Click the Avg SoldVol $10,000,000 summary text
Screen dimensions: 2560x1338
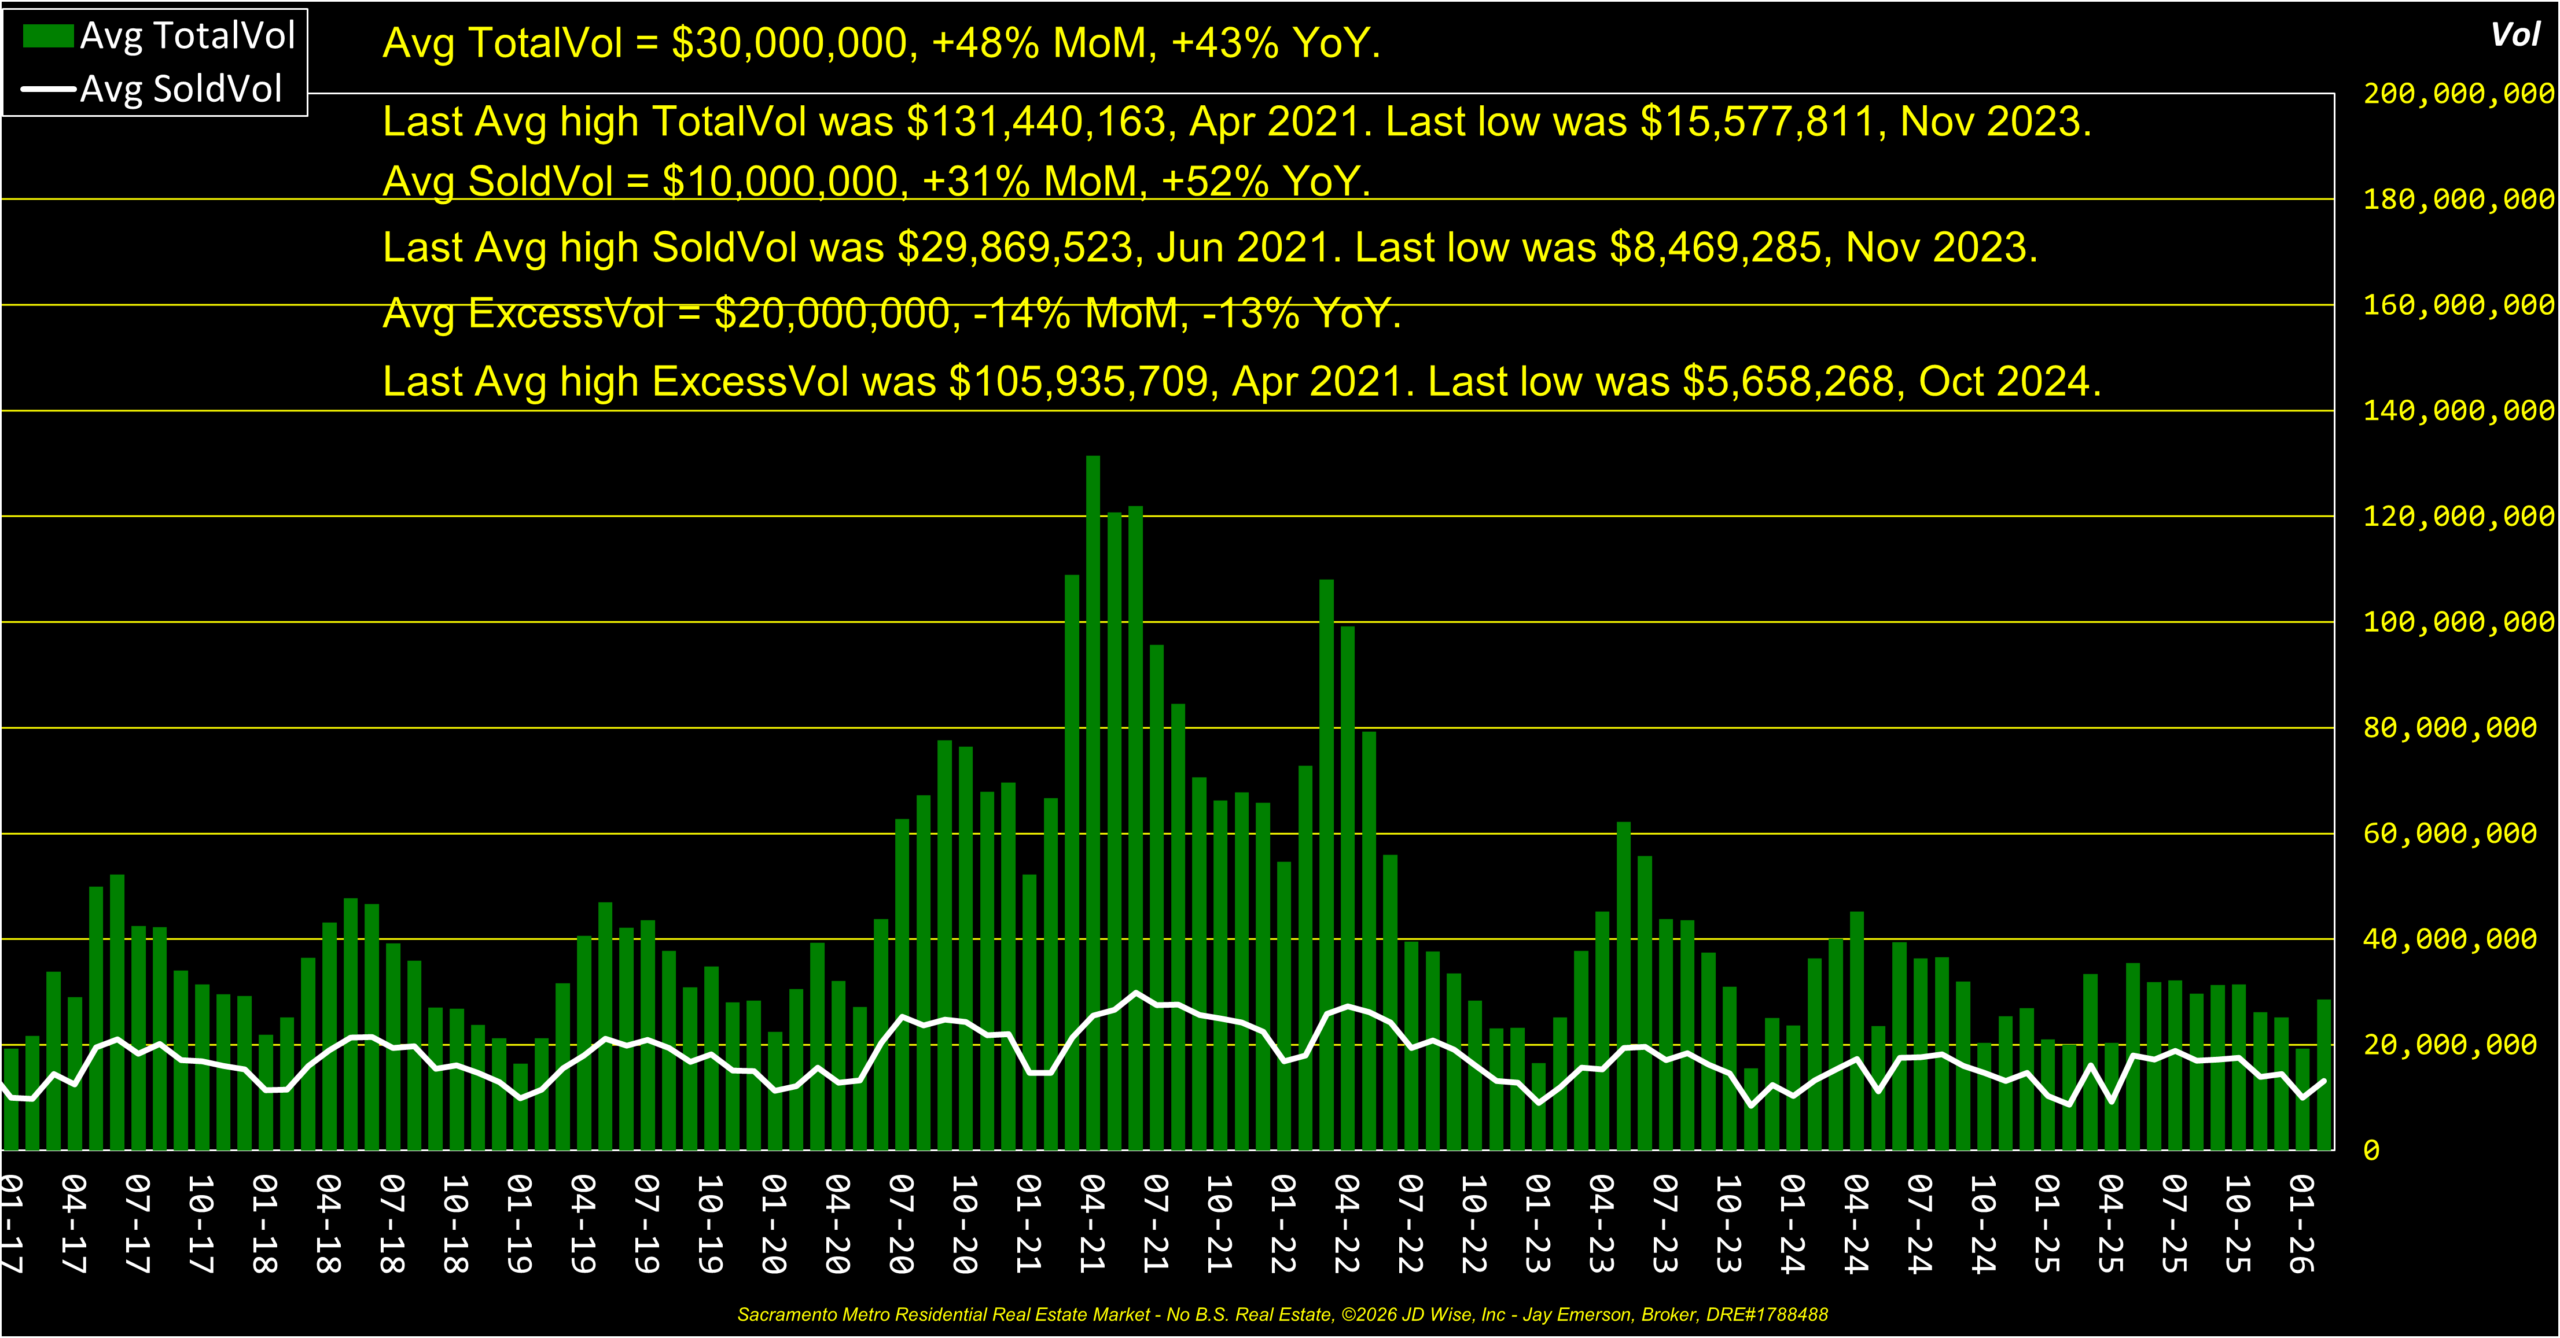(x=876, y=182)
